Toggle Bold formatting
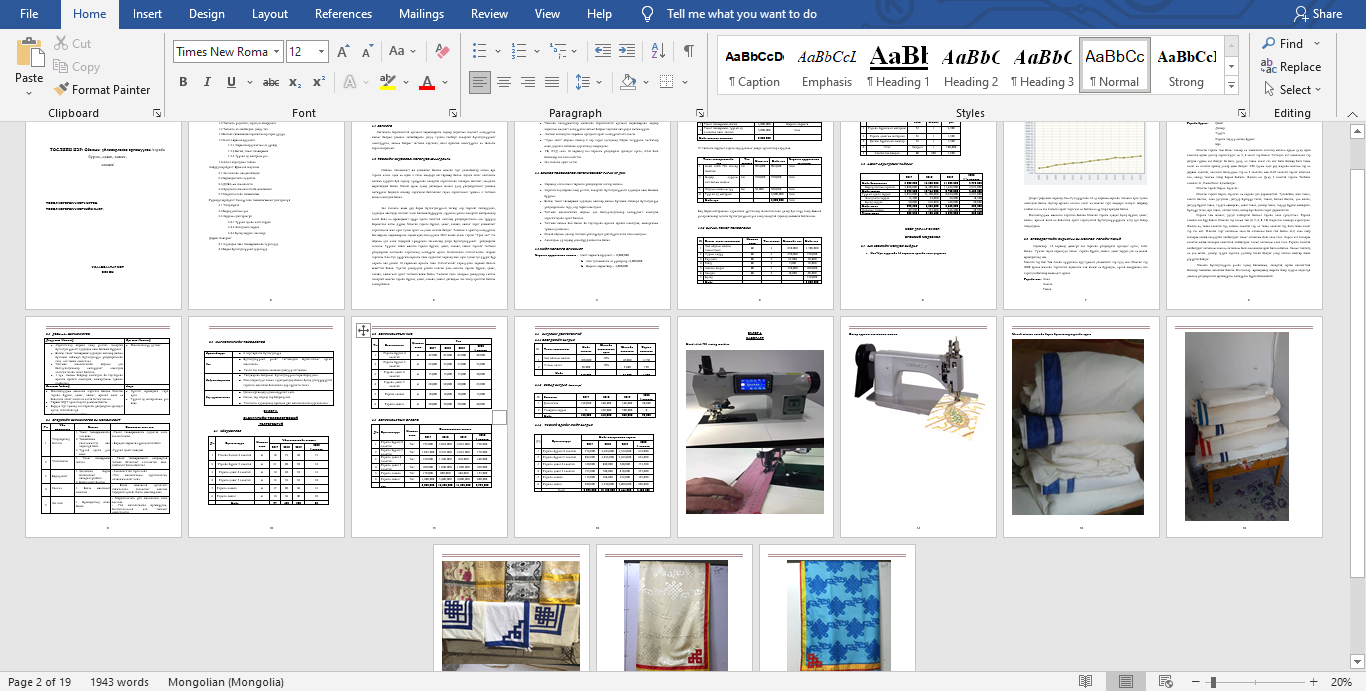 tap(183, 82)
